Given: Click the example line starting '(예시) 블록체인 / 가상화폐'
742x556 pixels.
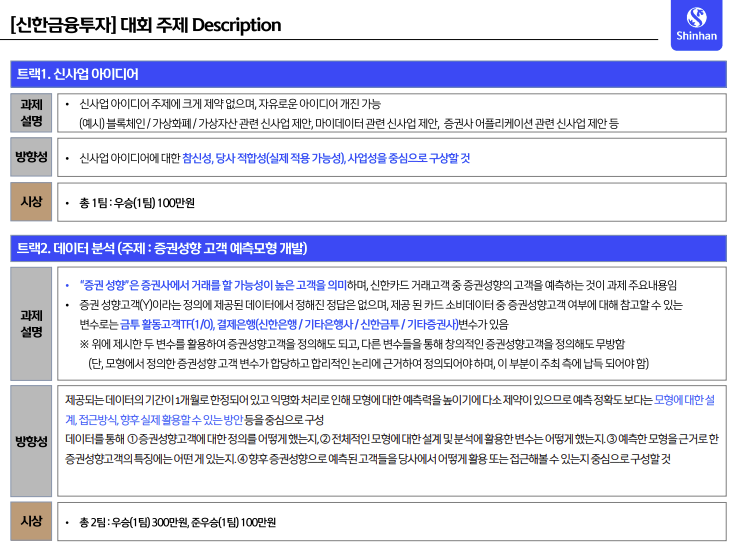Looking at the screenshot, I should [x=349, y=124].
